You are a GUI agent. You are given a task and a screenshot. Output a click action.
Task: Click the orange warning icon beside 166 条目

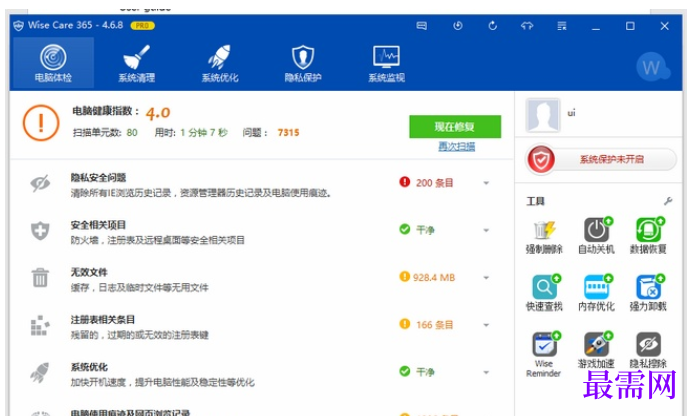[x=404, y=324]
